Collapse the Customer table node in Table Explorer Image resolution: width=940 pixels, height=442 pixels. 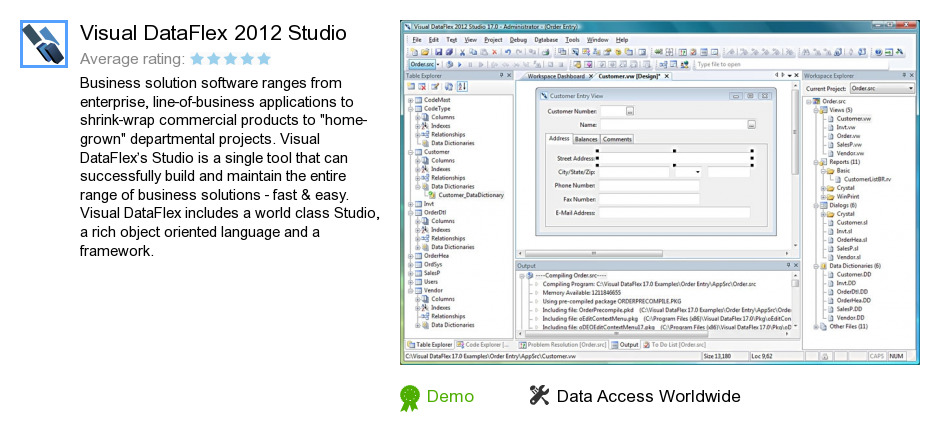411,152
